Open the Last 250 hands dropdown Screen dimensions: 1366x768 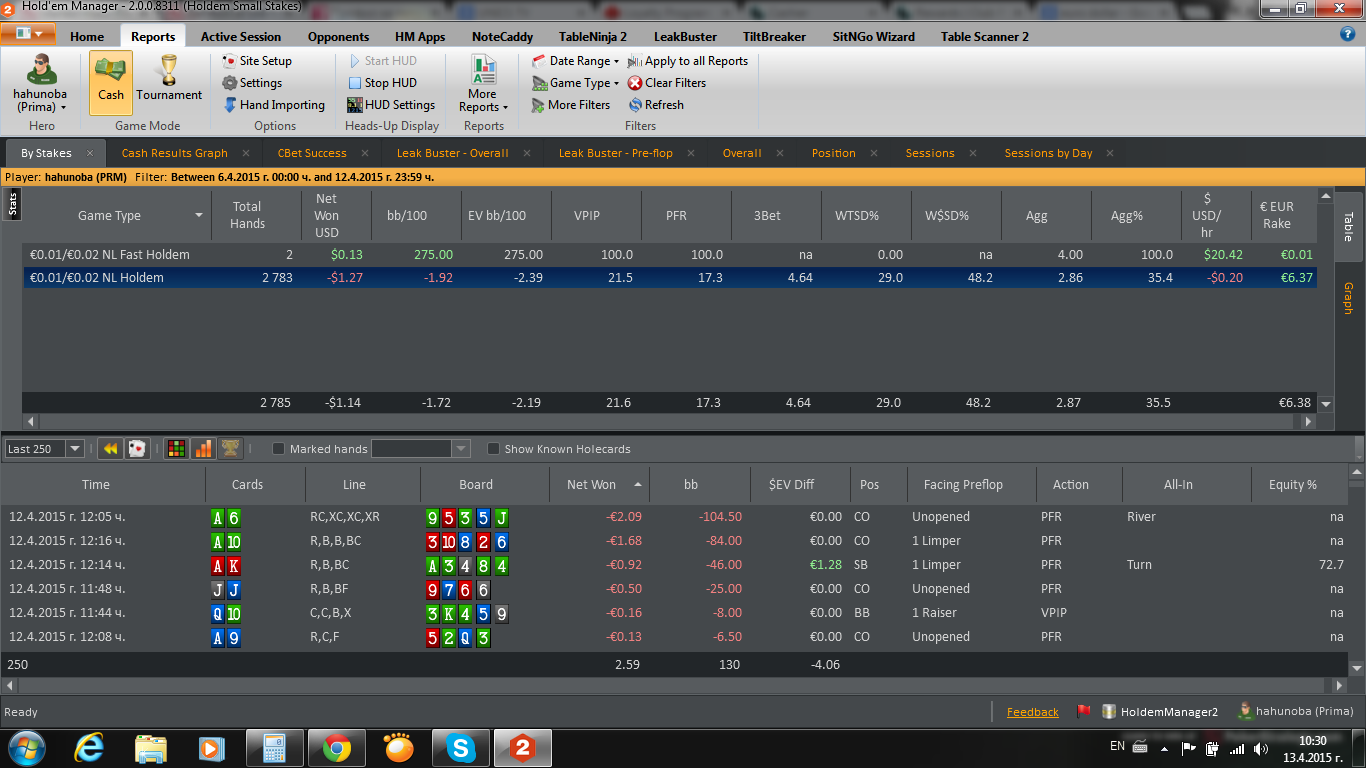pyautogui.click(x=75, y=449)
